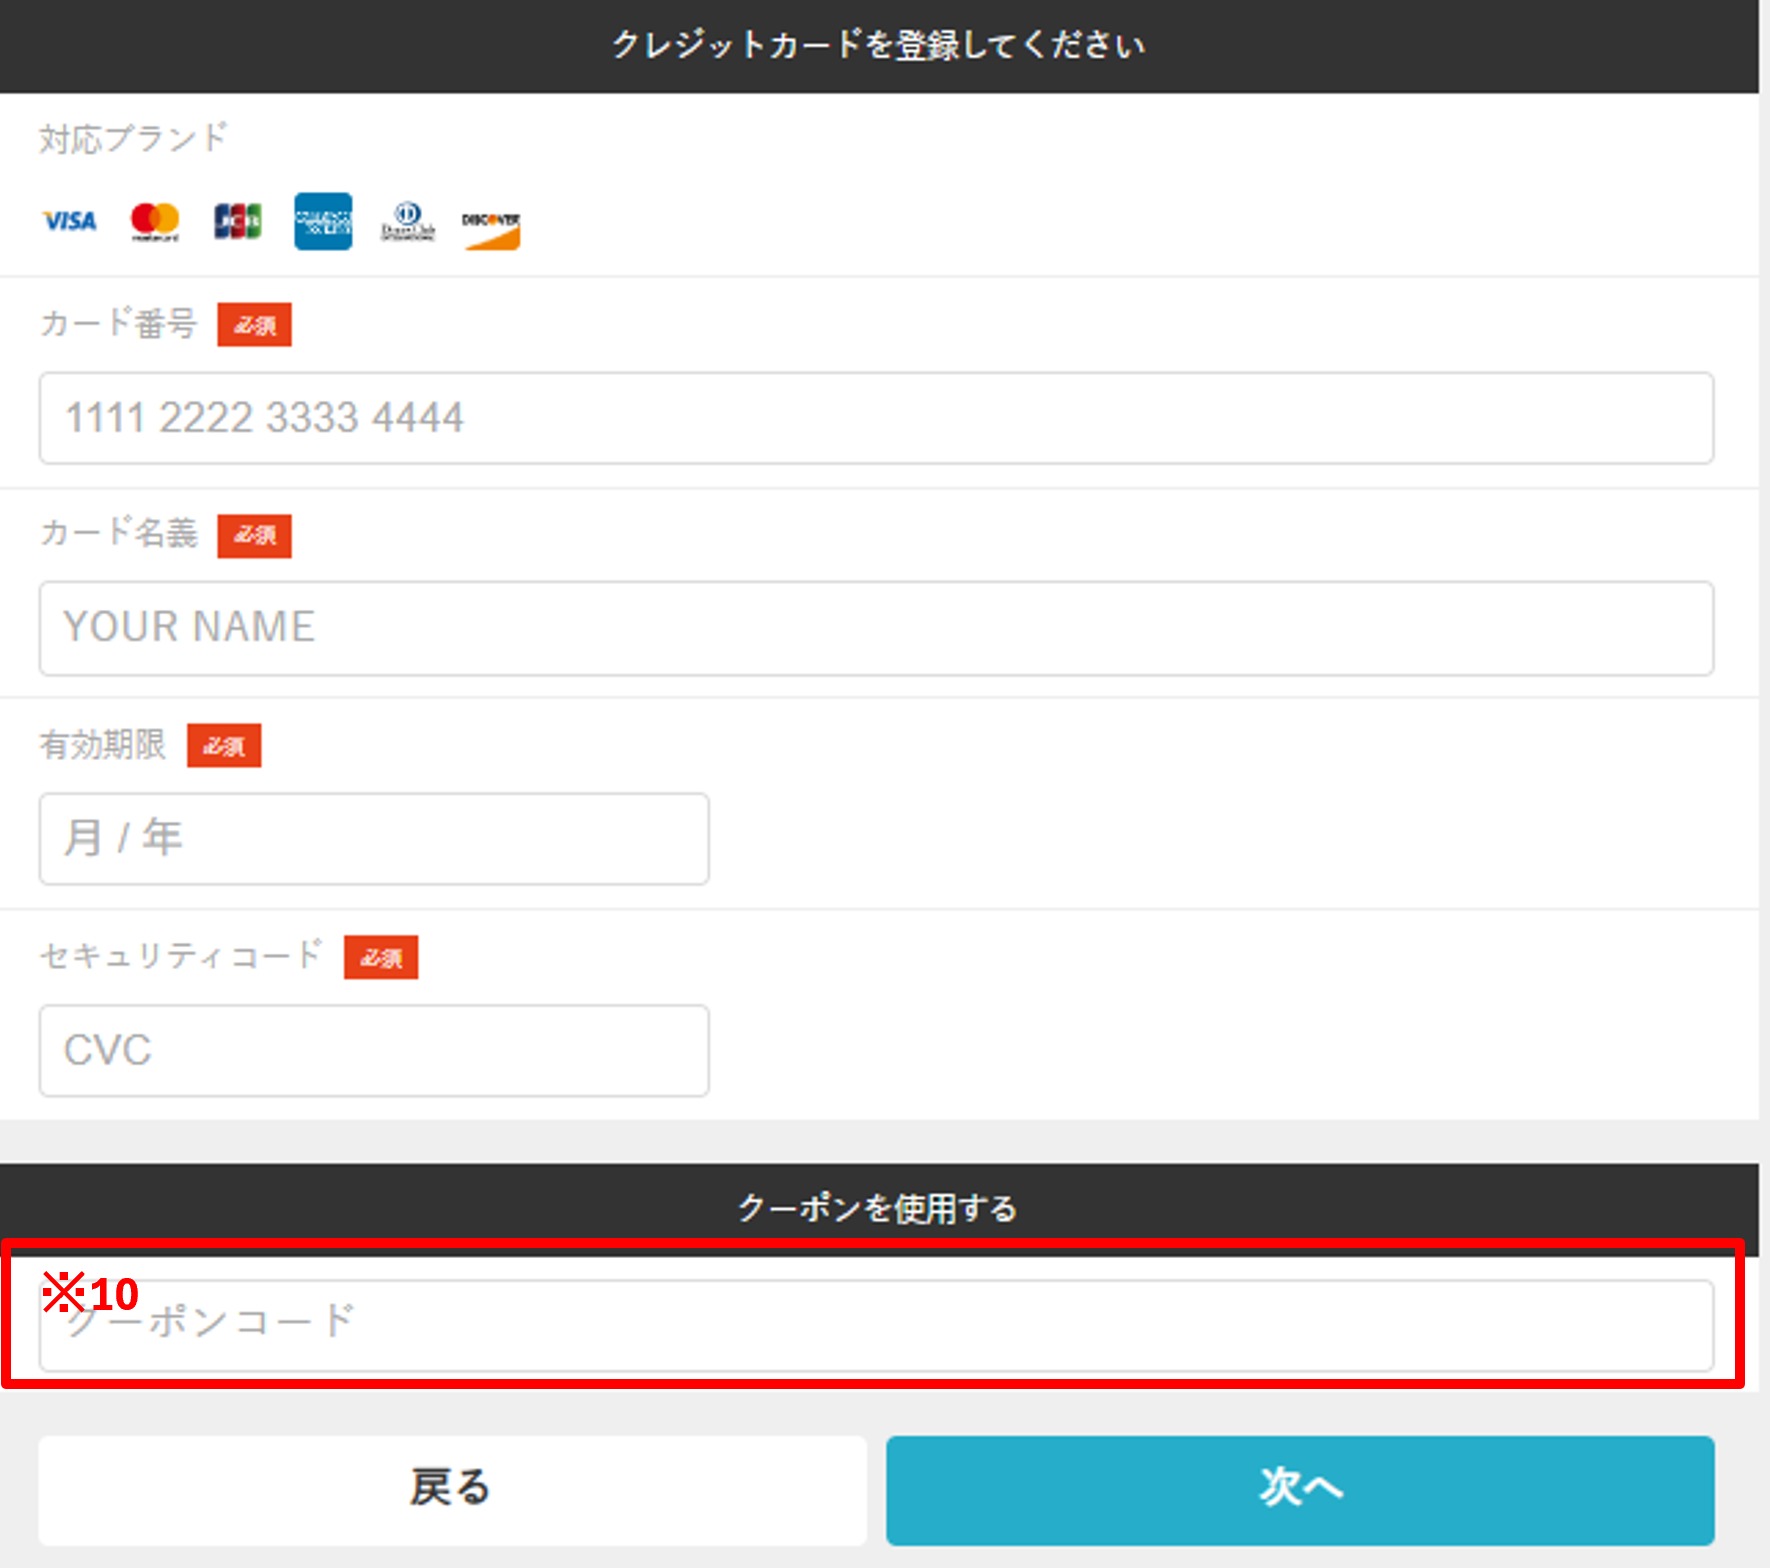Click the 必須 badge beside カード名義
The image size is (1770, 1568).
(254, 536)
